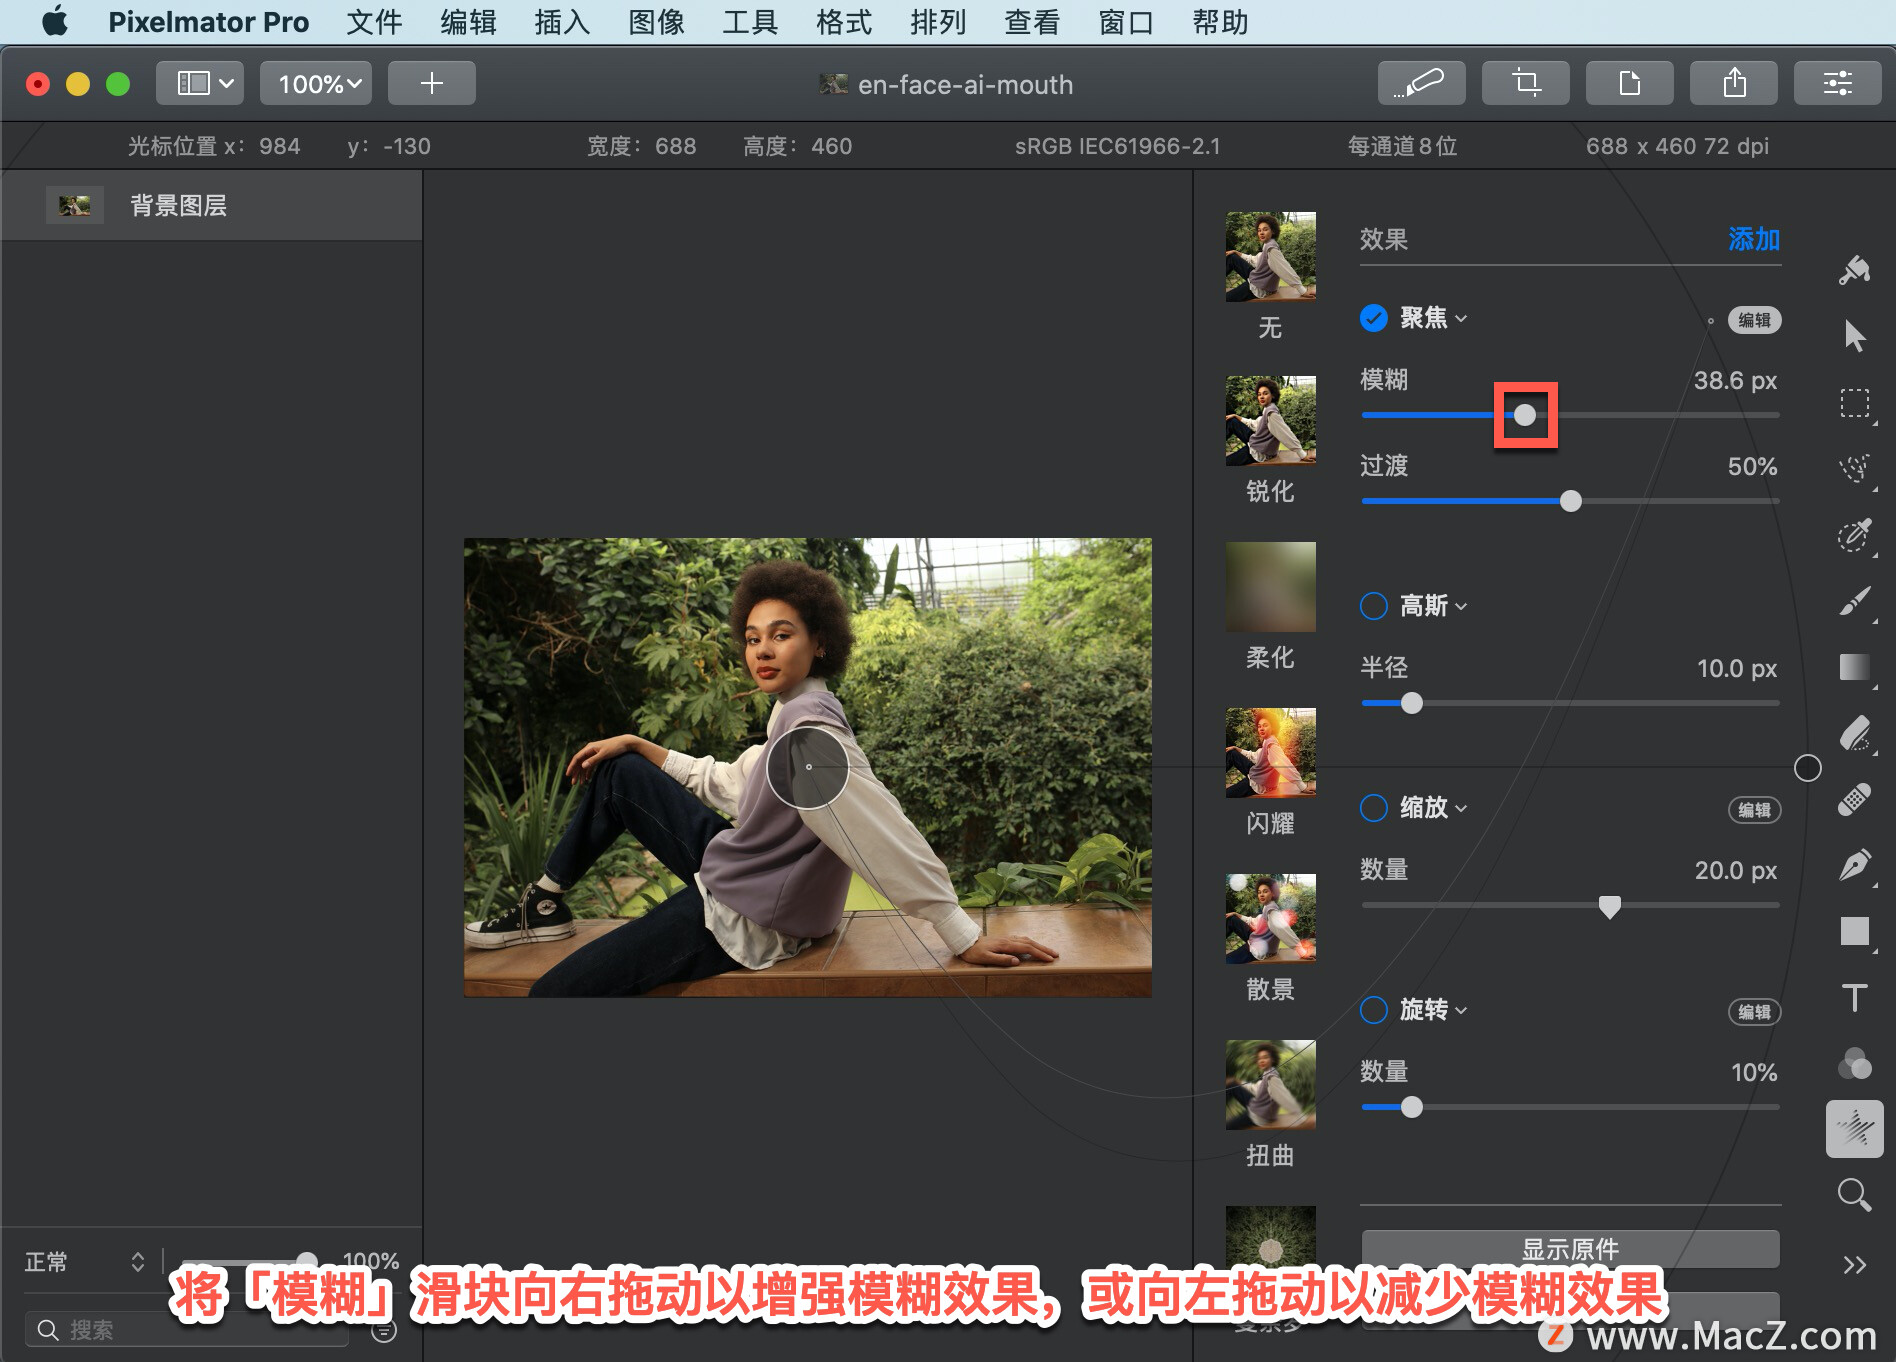Click the 显示原件 button

point(1570,1249)
